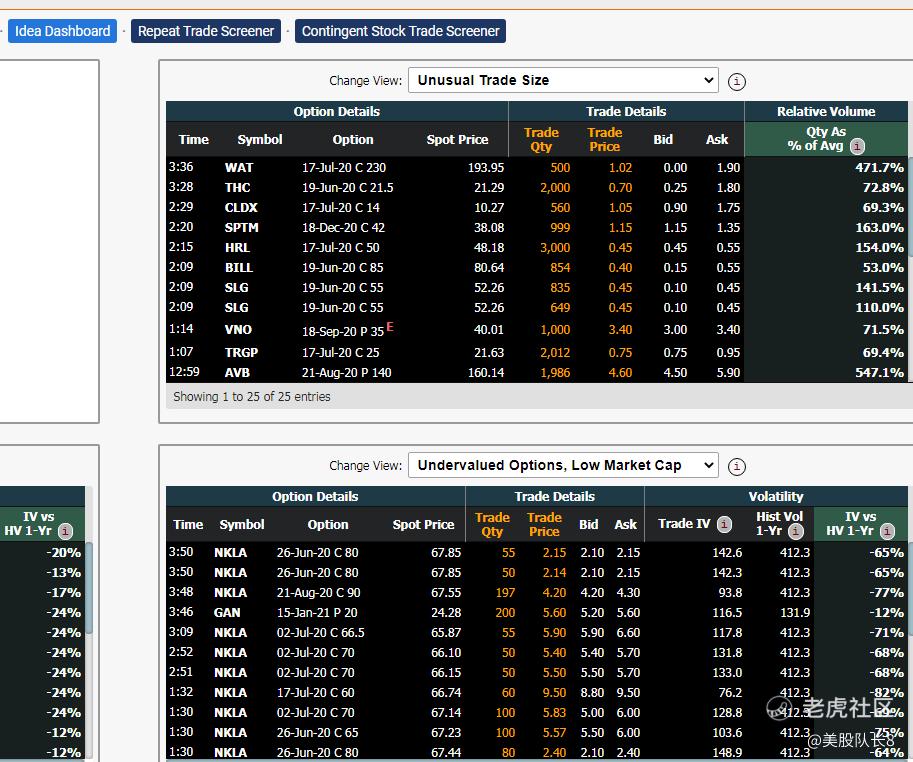This screenshot has width=913, height=762.
Task: Switch to the Idea Dashboard tab
Action: [62, 31]
